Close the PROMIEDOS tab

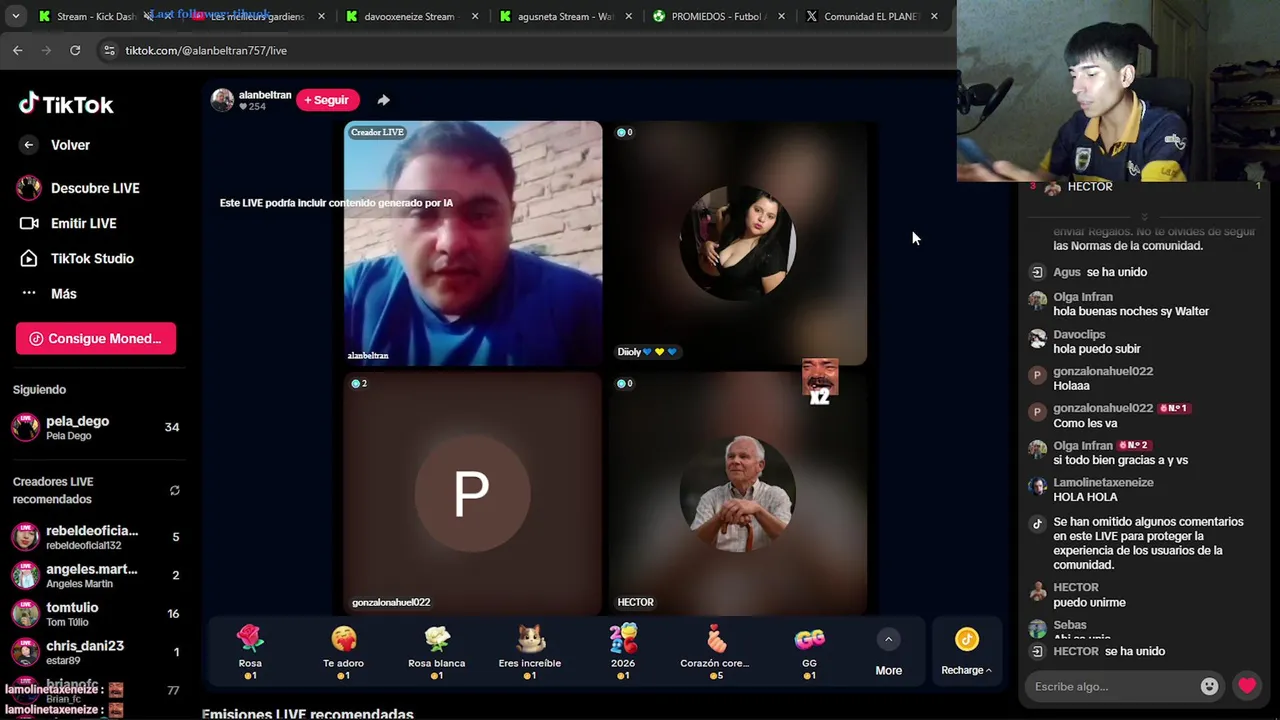781,16
